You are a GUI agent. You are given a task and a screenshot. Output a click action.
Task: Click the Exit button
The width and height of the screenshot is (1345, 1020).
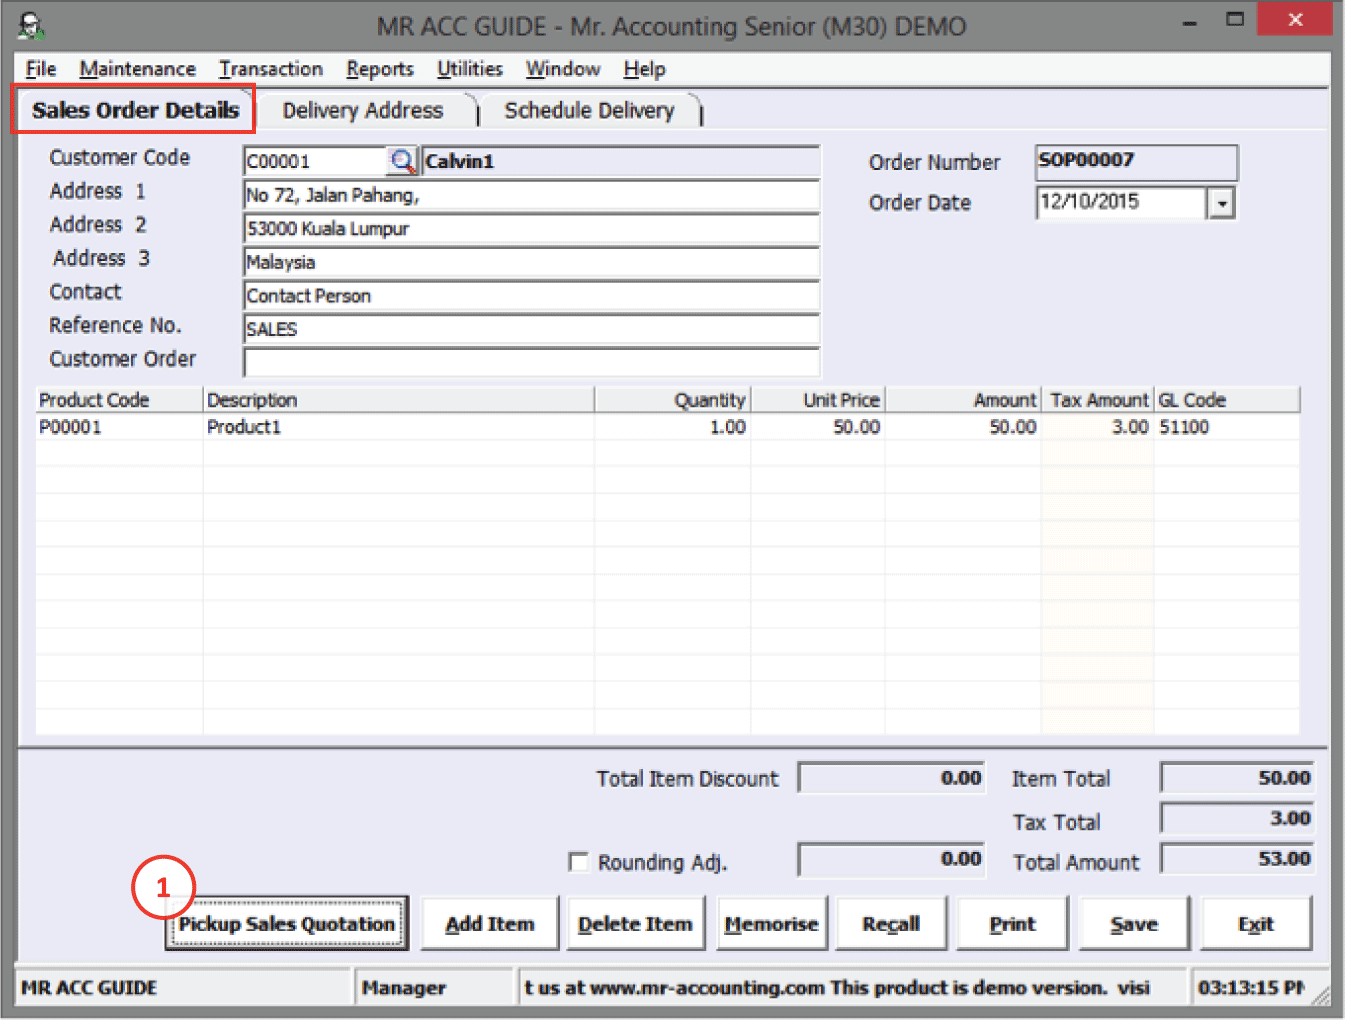point(1256,924)
